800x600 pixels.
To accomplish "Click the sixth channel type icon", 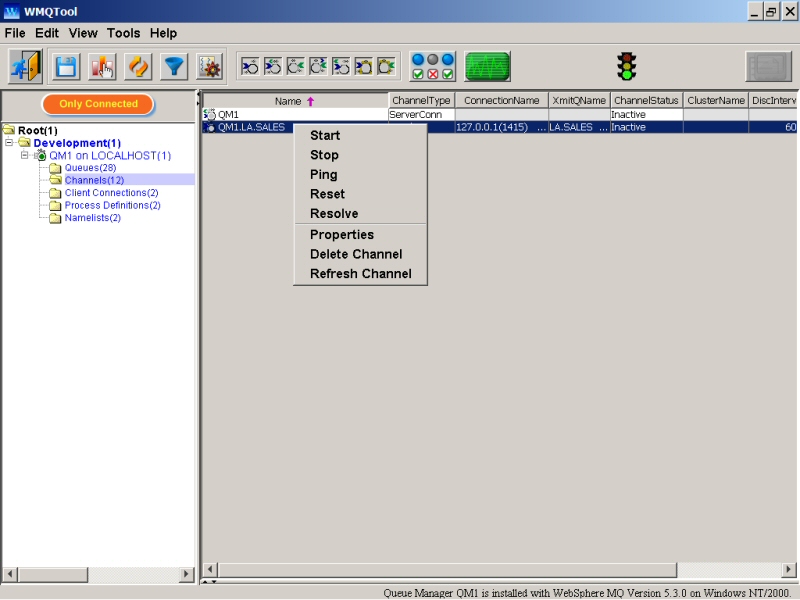I will coord(364,66).
